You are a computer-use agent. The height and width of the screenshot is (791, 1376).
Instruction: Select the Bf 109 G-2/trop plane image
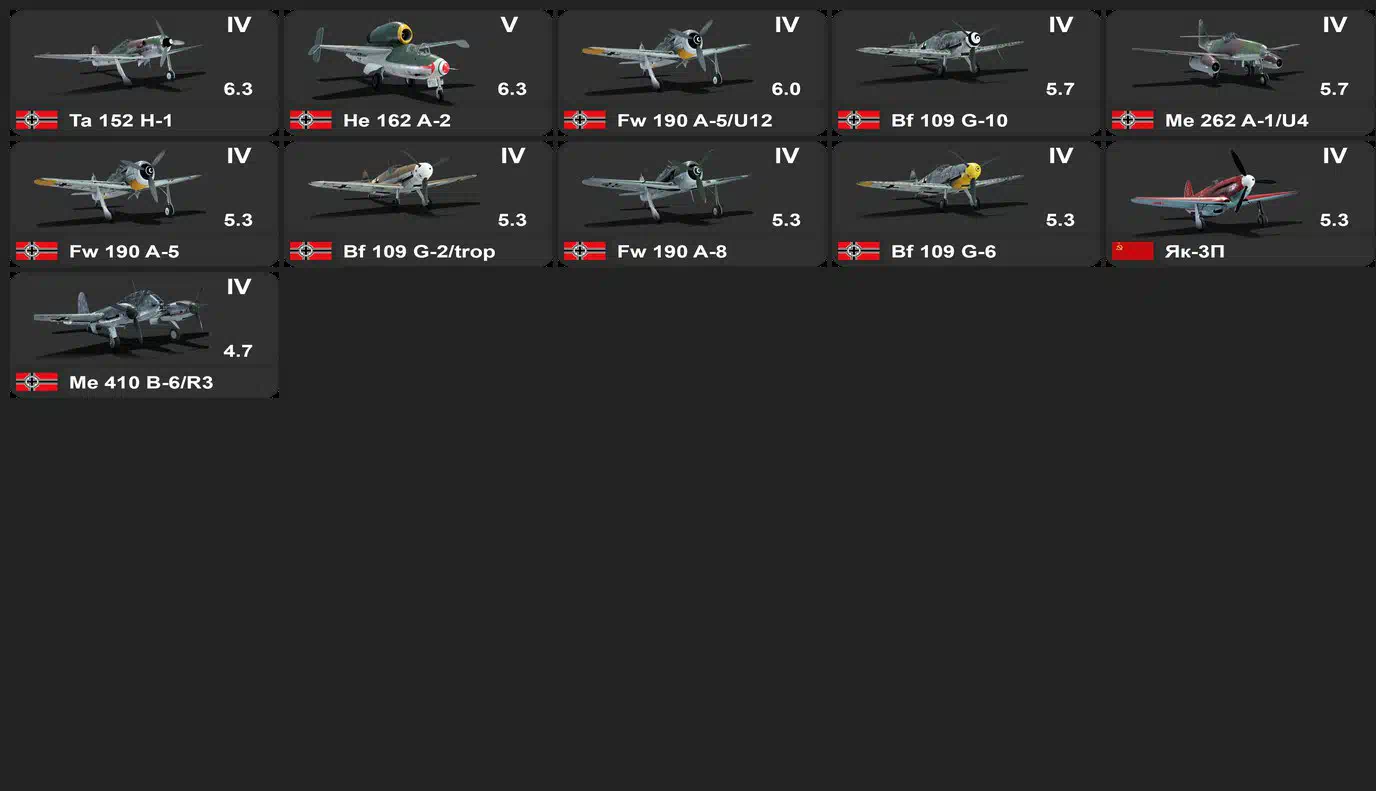click(x=393, y=190)
